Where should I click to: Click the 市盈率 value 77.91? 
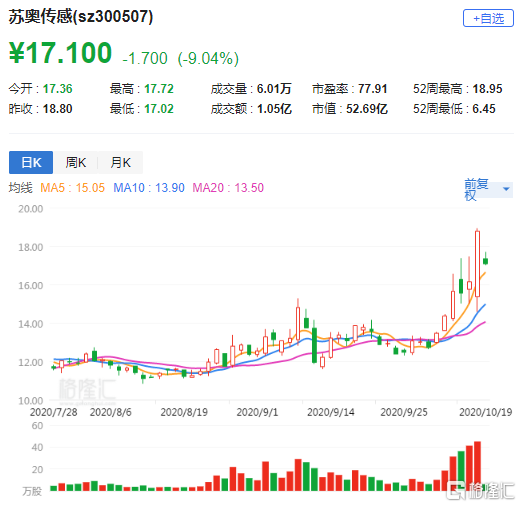coord(372,89)
